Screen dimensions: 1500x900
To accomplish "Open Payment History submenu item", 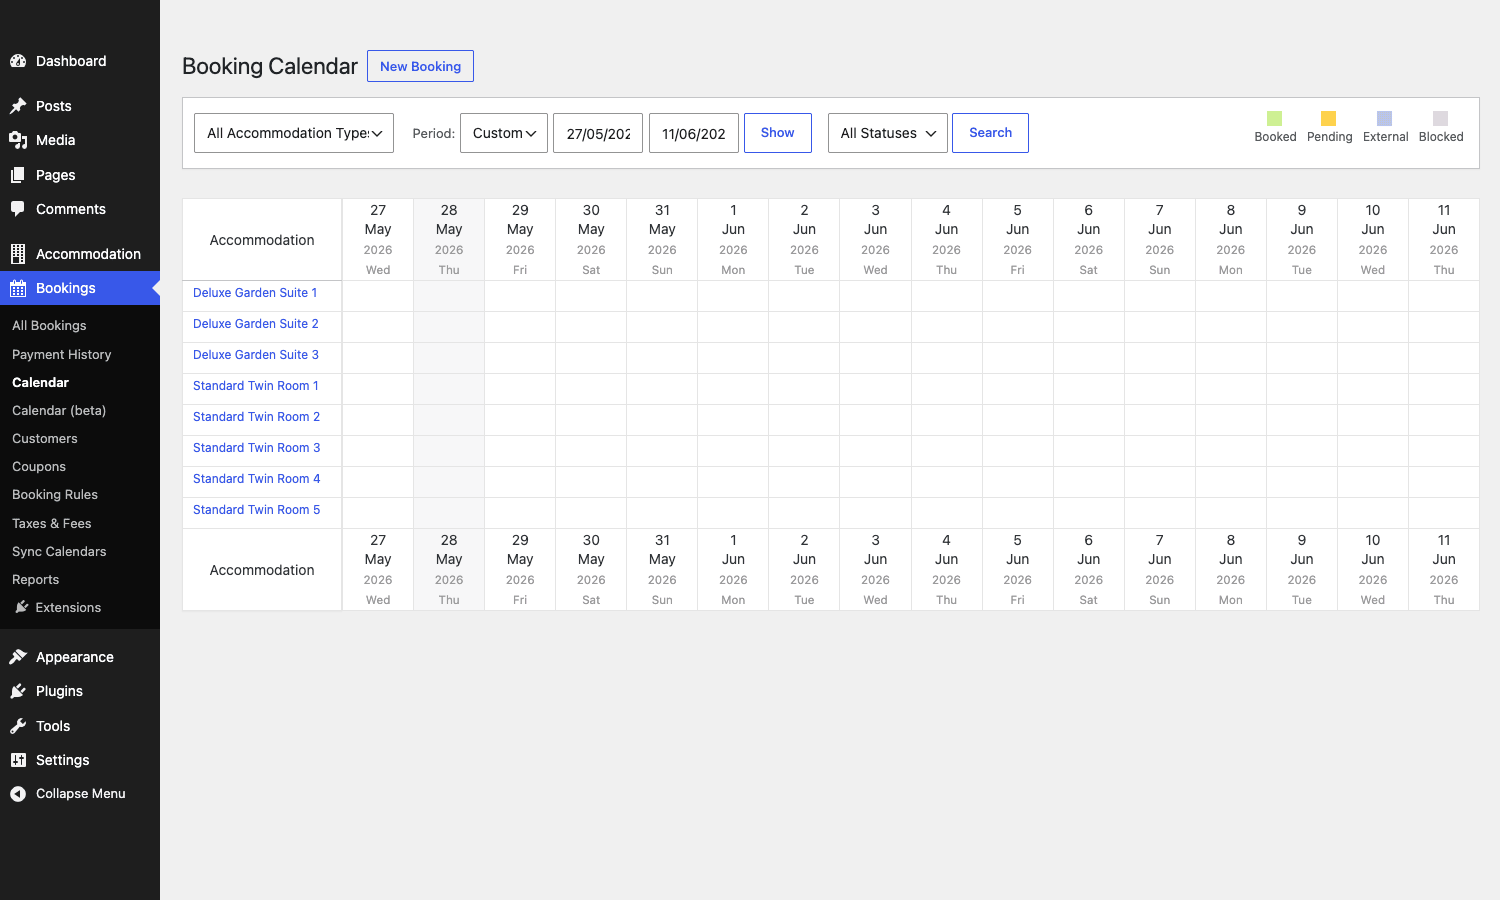I will coord(62,354).
